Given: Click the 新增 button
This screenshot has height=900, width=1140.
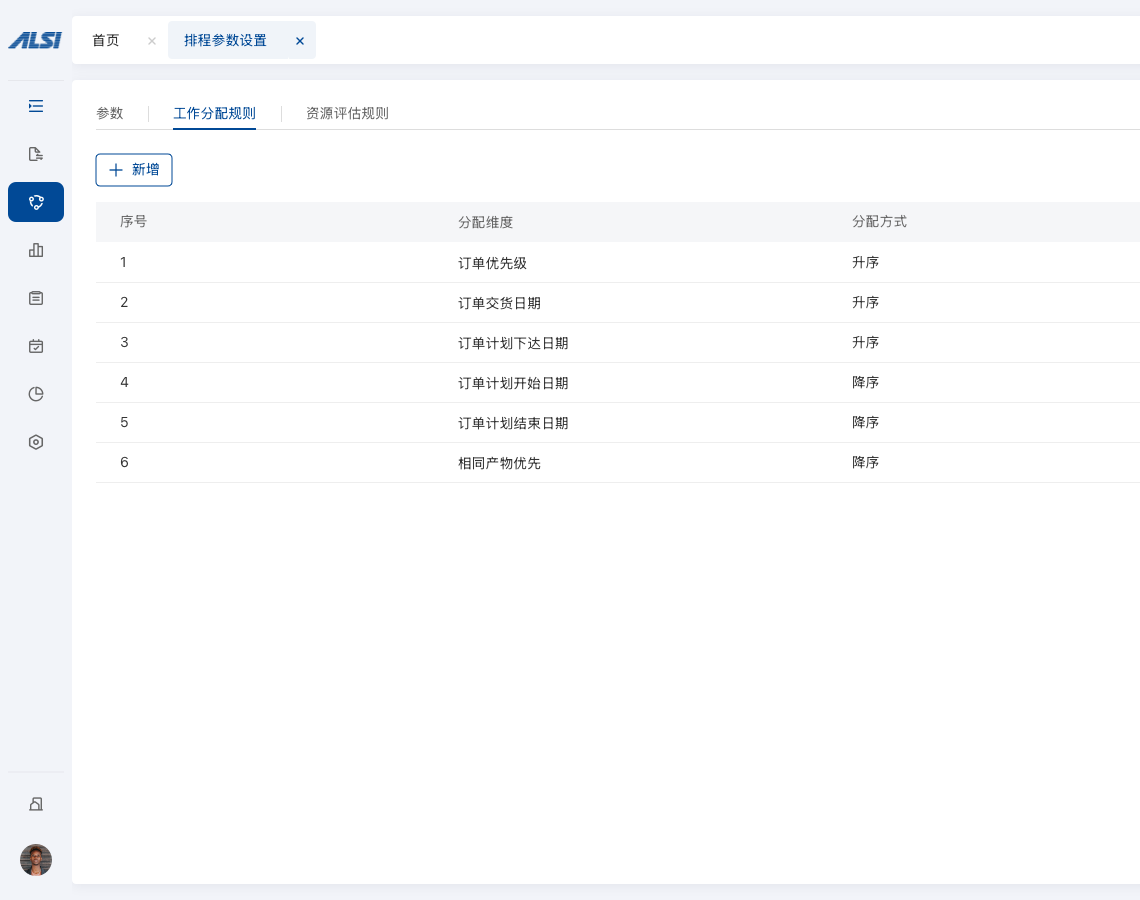Looking at the screenshot, I should [x=134, y=170].
